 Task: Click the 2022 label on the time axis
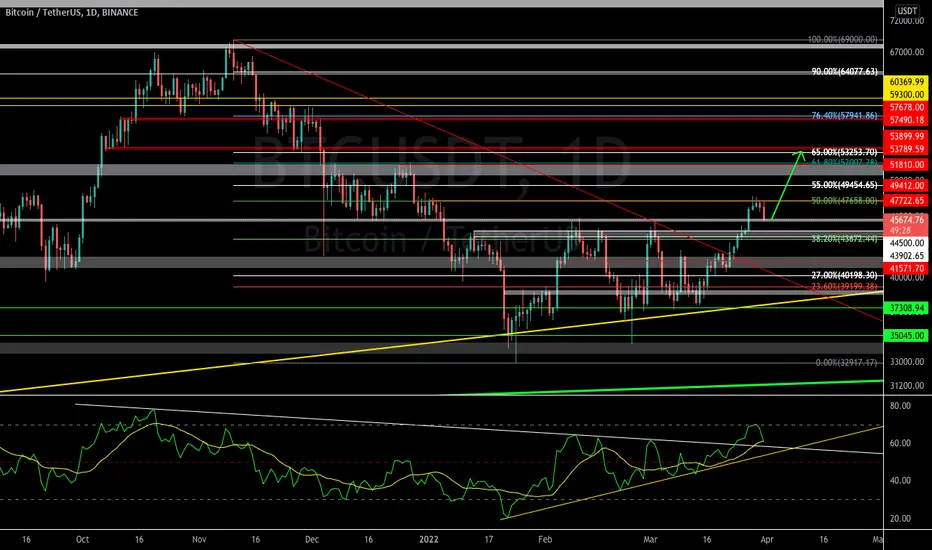(x=429, y=540)
